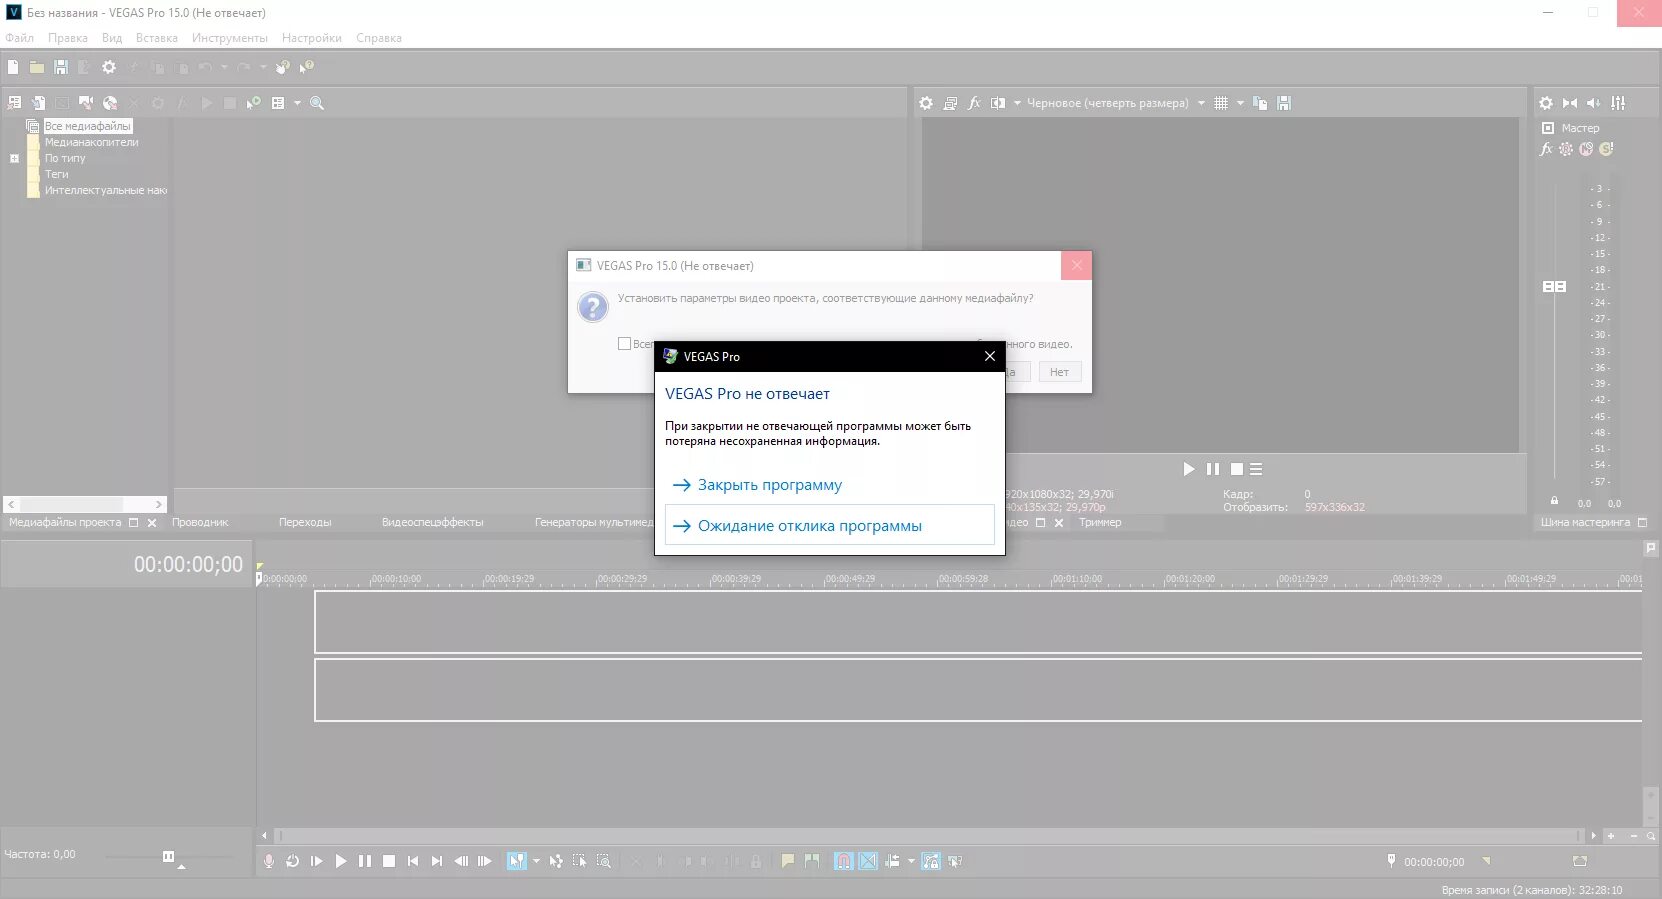
Task: Click the What's This help cursor icon
Action: pos(307,67)
